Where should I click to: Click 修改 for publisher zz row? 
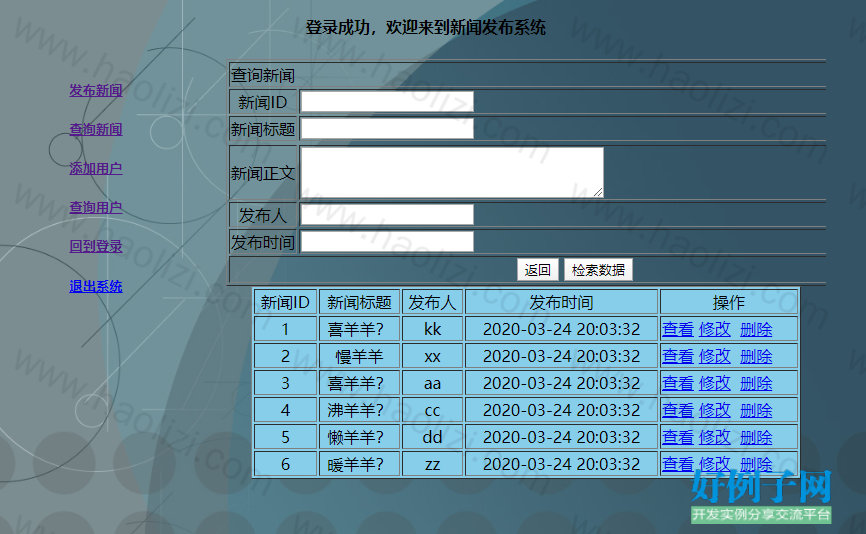tap(715, 464)
